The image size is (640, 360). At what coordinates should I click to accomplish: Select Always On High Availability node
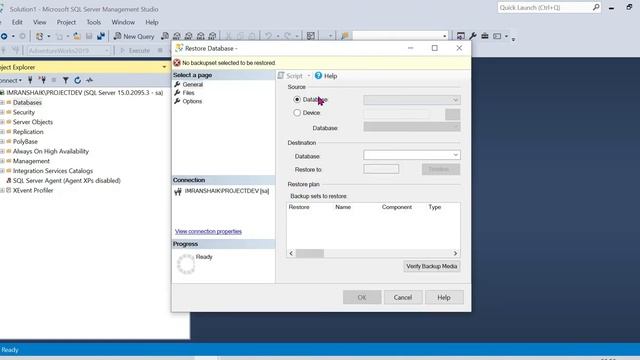(x=51, y=151)
